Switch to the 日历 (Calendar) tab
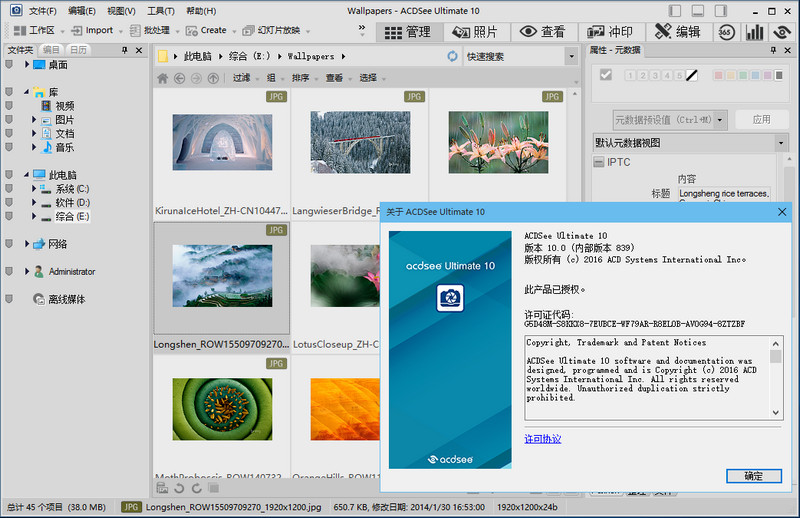The height and width of the screenshot is (518, 800). [x=80, y=50]
